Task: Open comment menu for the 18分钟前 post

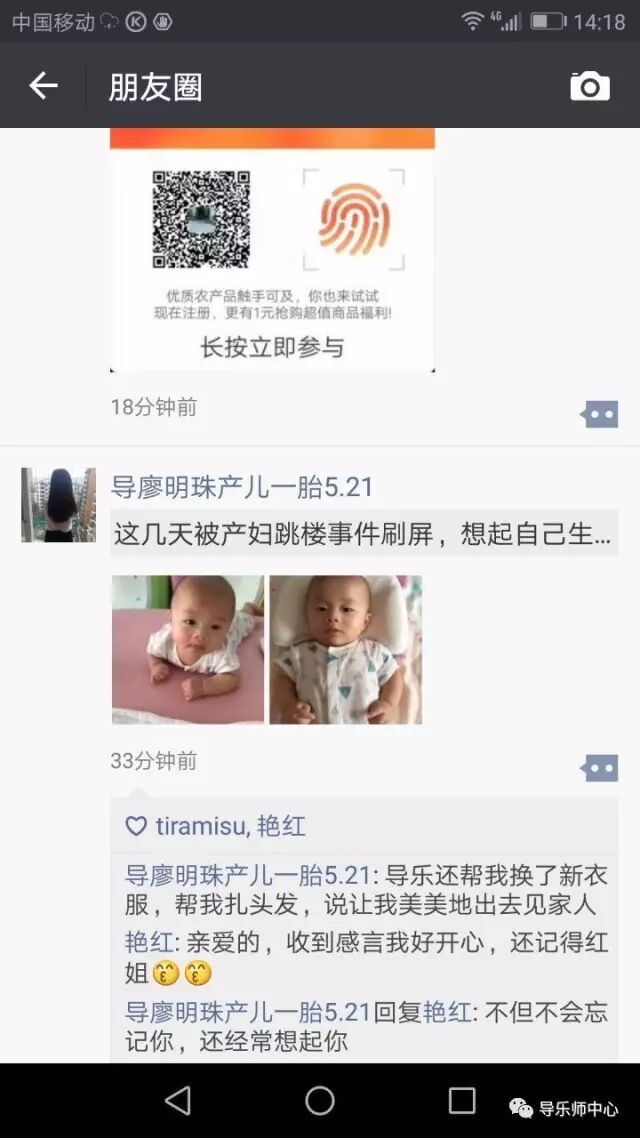Action: 600,414
